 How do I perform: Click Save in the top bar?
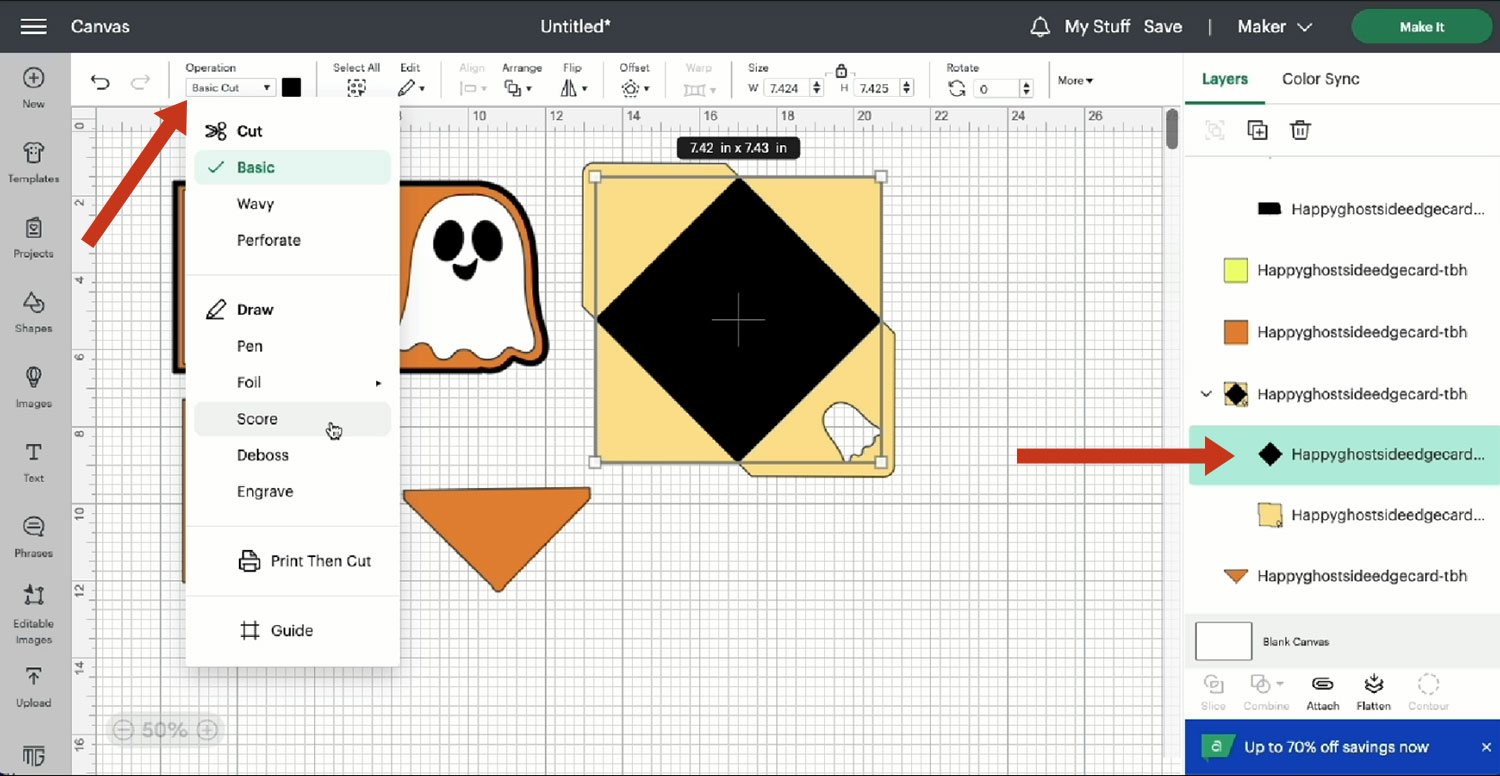tap(1162, 27)
